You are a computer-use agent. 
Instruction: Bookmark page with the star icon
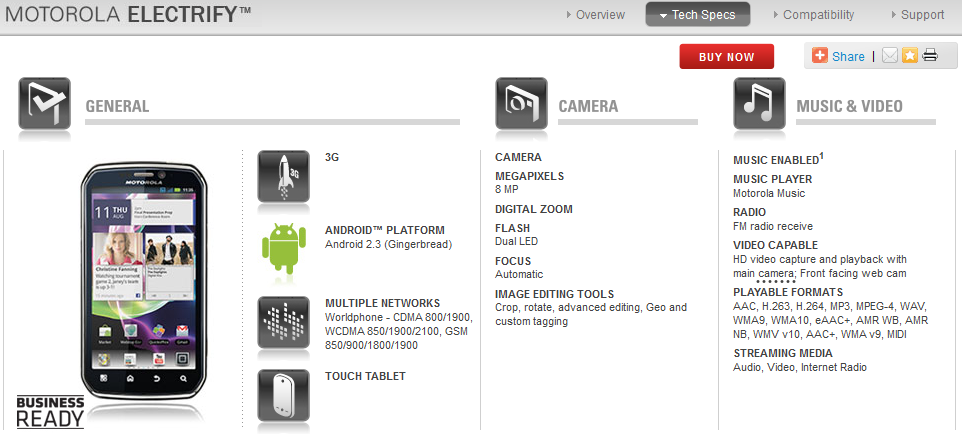coord(910,55)
